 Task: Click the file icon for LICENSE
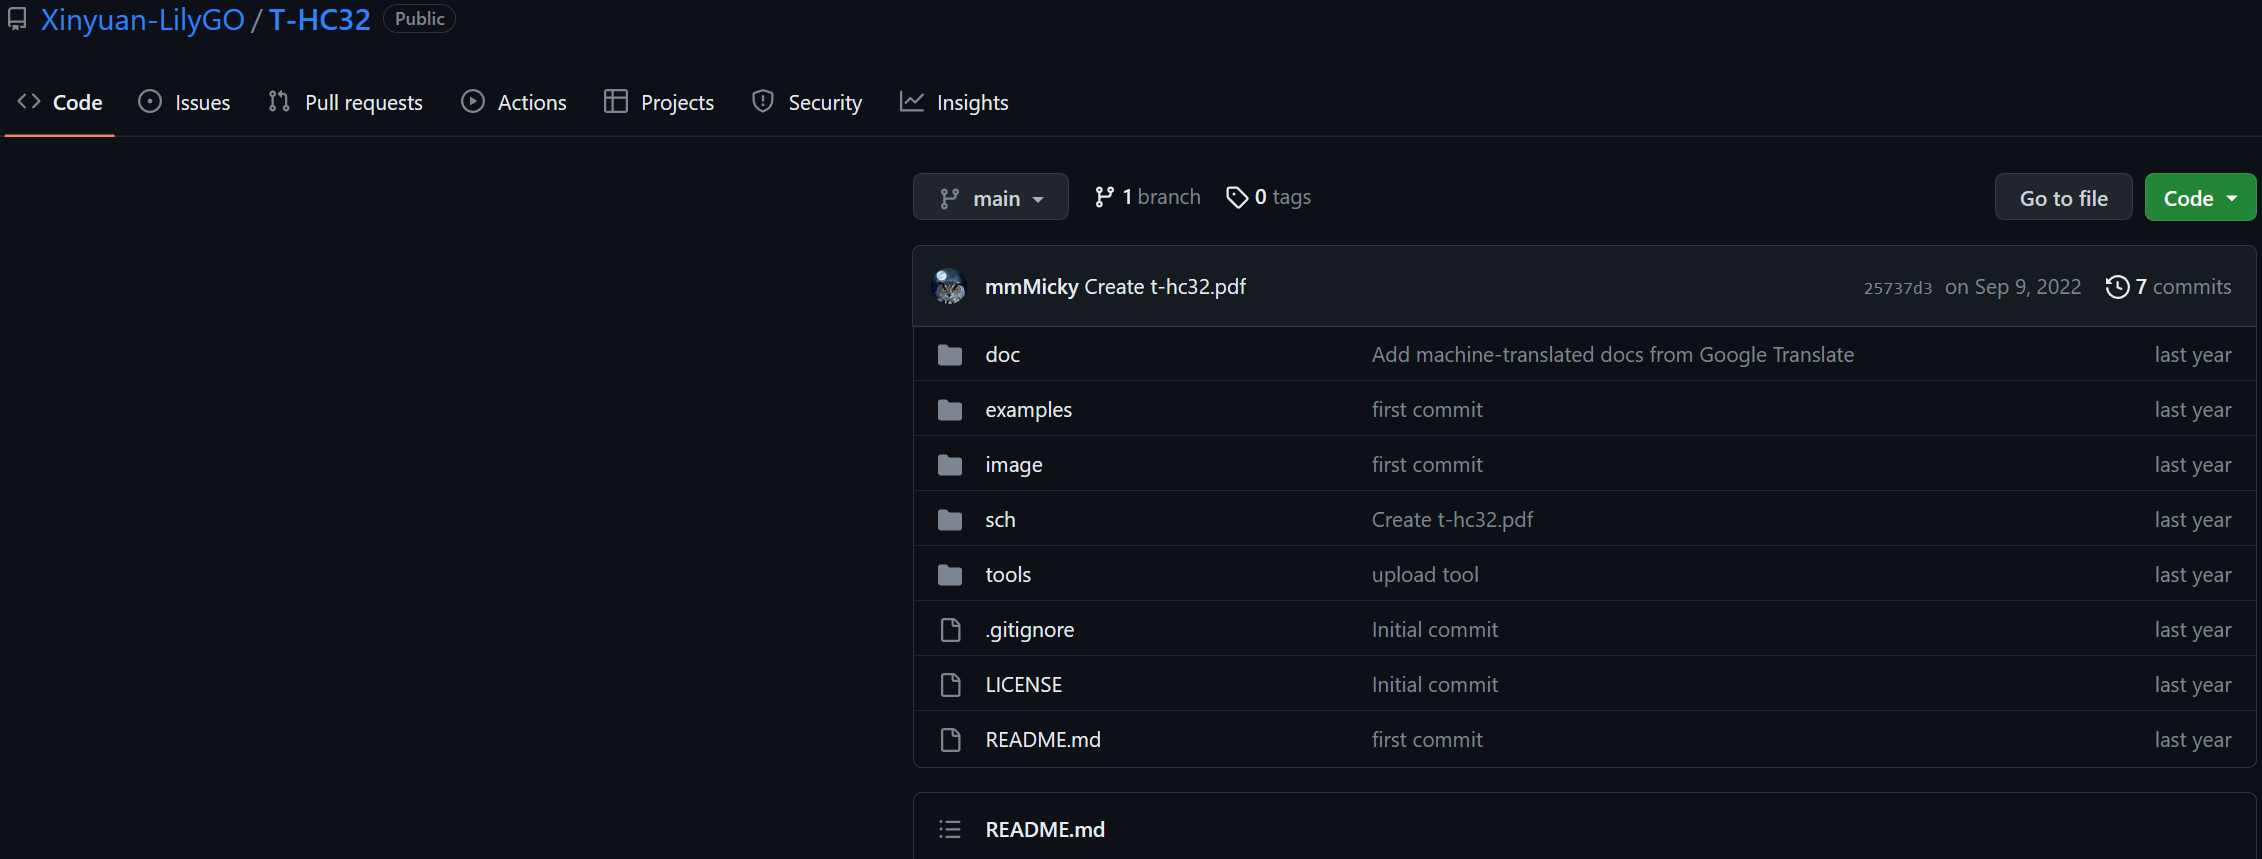click(x=950, y=685)
